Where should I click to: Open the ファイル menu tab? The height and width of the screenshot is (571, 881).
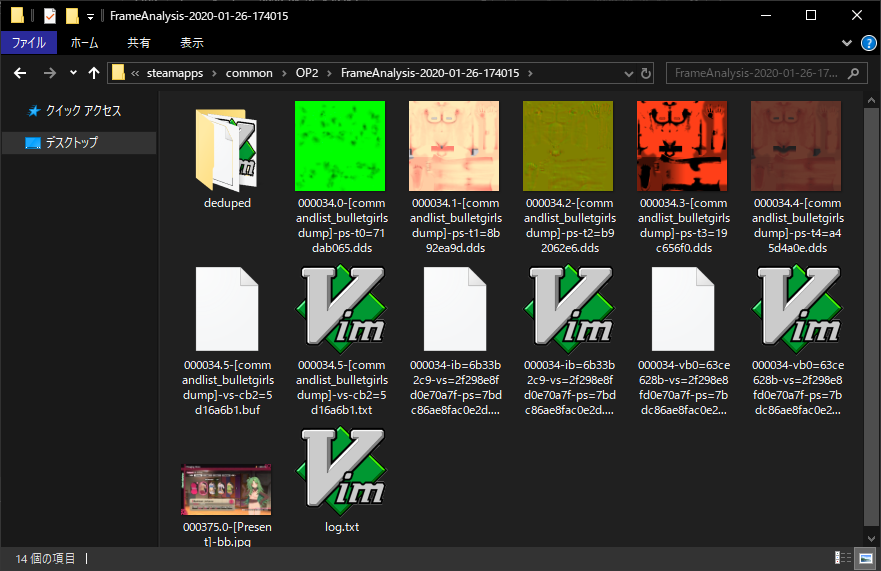(x=29, y=43)
